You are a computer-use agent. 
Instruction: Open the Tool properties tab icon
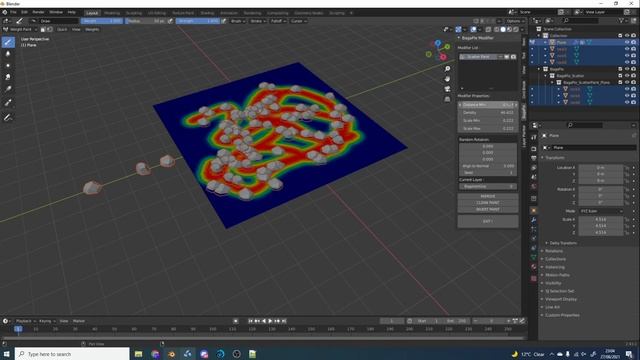pos(534,138)
